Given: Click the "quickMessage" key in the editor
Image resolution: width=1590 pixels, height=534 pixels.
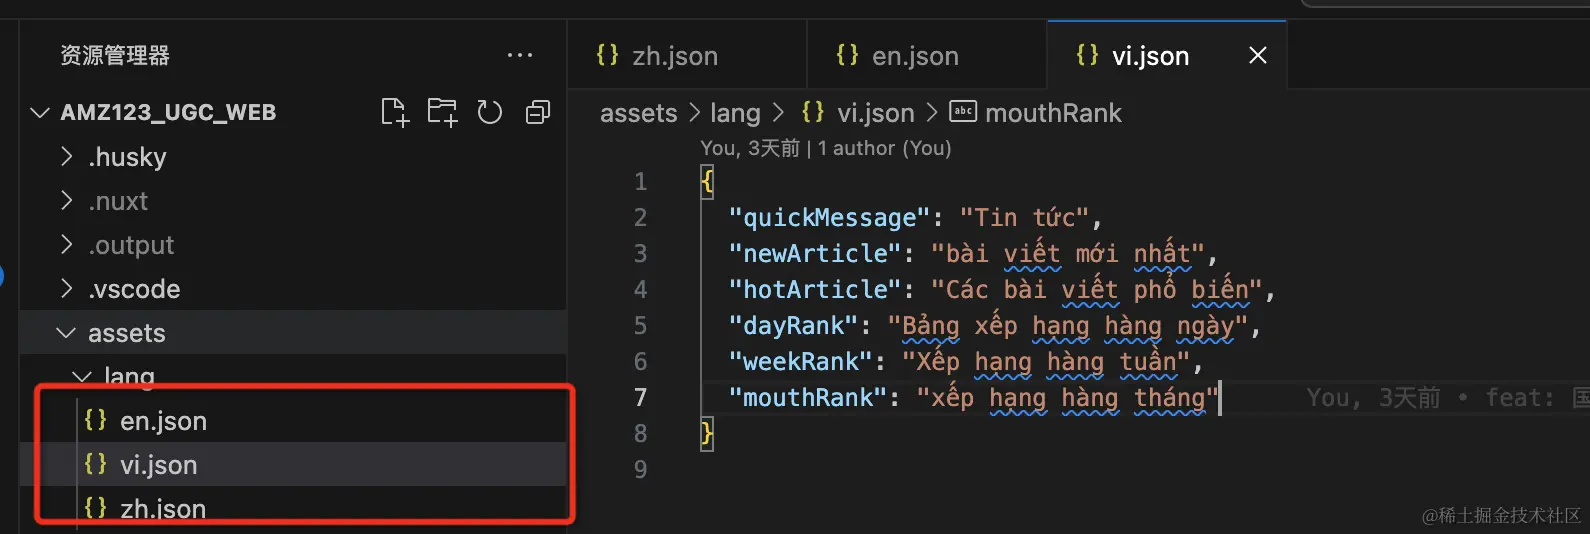Looking at the screenshot, I should click(x=829, y=218).
